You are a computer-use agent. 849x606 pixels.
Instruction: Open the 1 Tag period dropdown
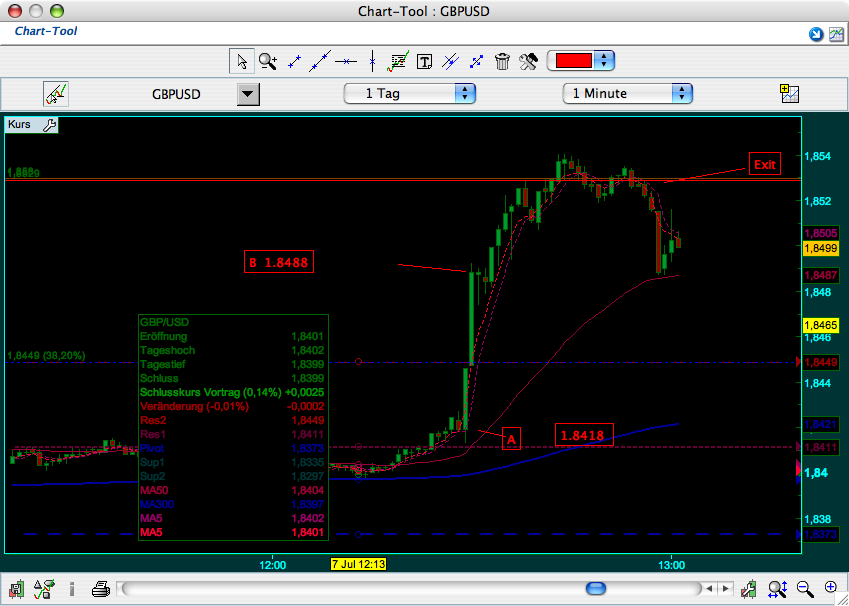[409, 94]
